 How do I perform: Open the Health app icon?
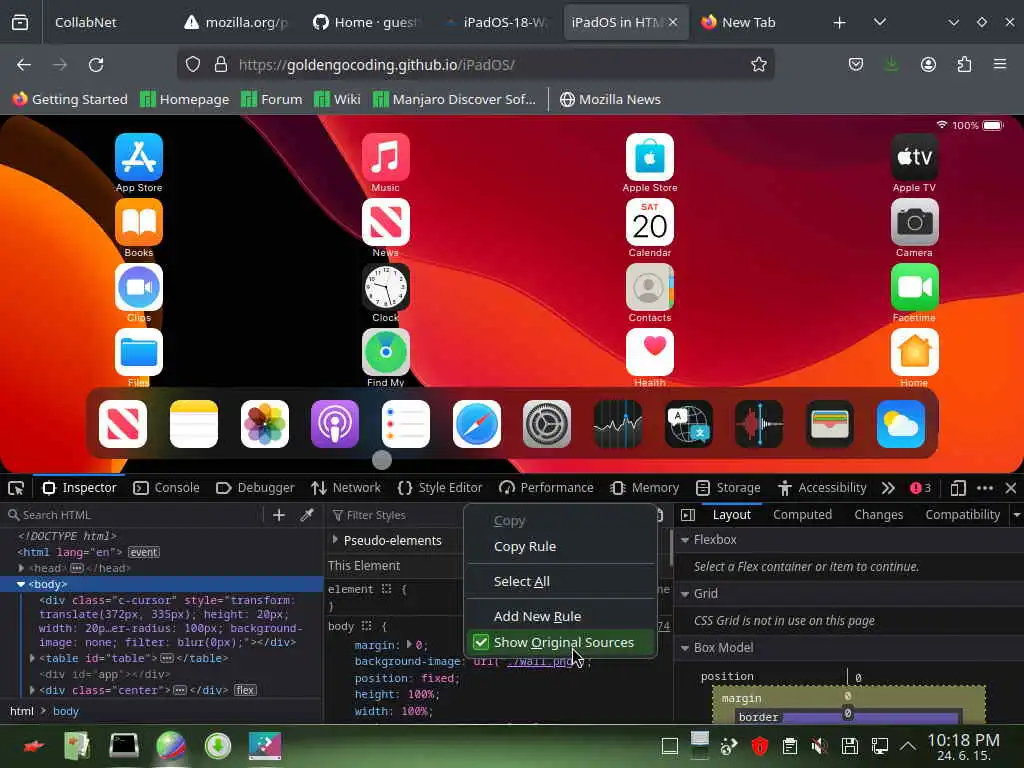[649, 353]
